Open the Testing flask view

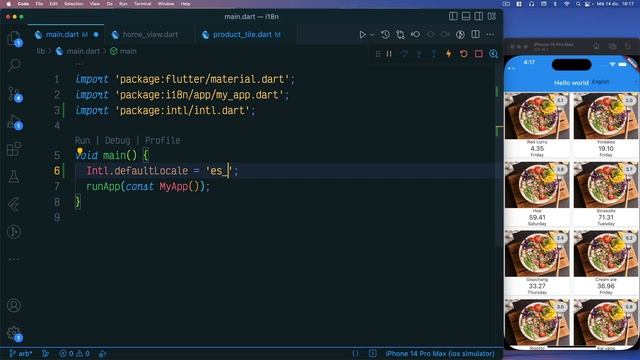point(14,177)
